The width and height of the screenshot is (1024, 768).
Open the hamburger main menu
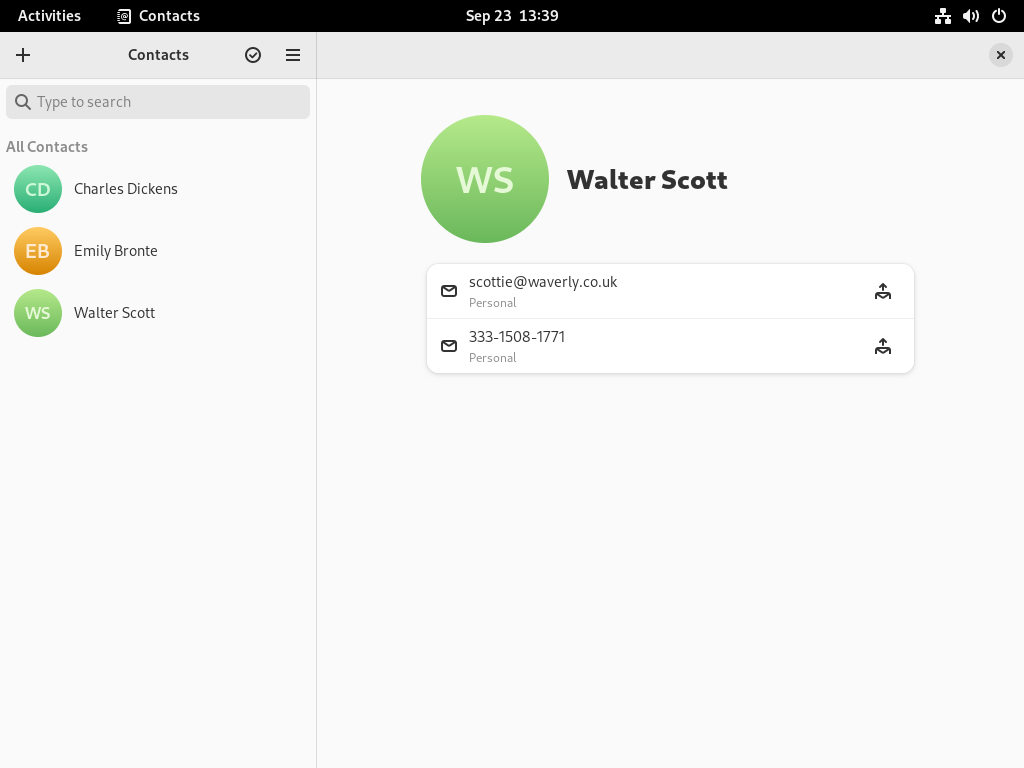tap(293, 55)
